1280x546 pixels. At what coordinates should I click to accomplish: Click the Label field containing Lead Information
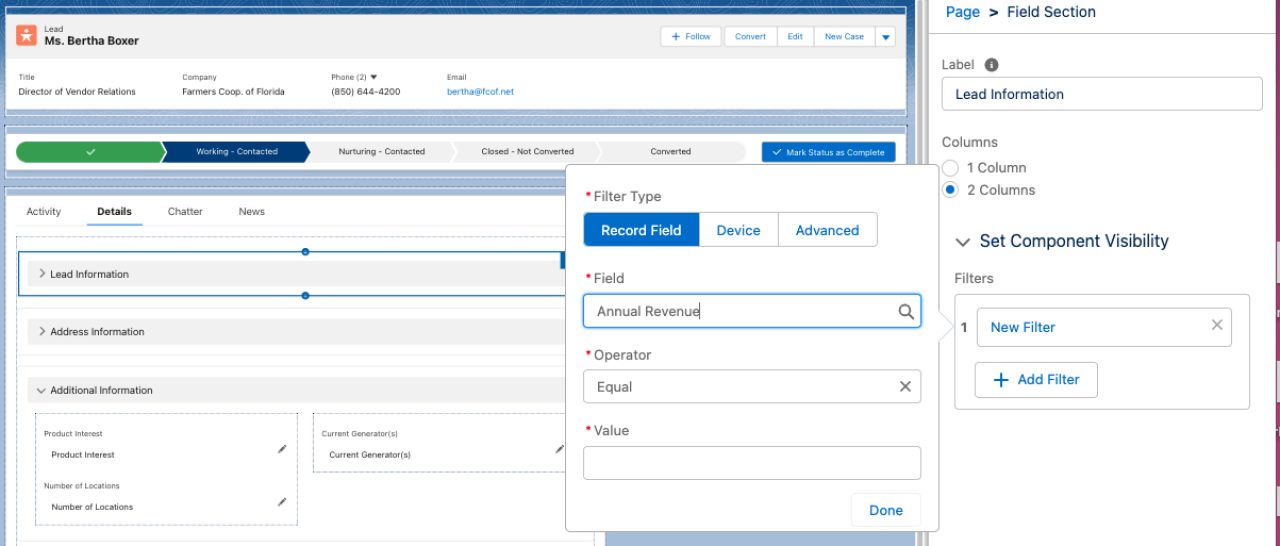1102,94
